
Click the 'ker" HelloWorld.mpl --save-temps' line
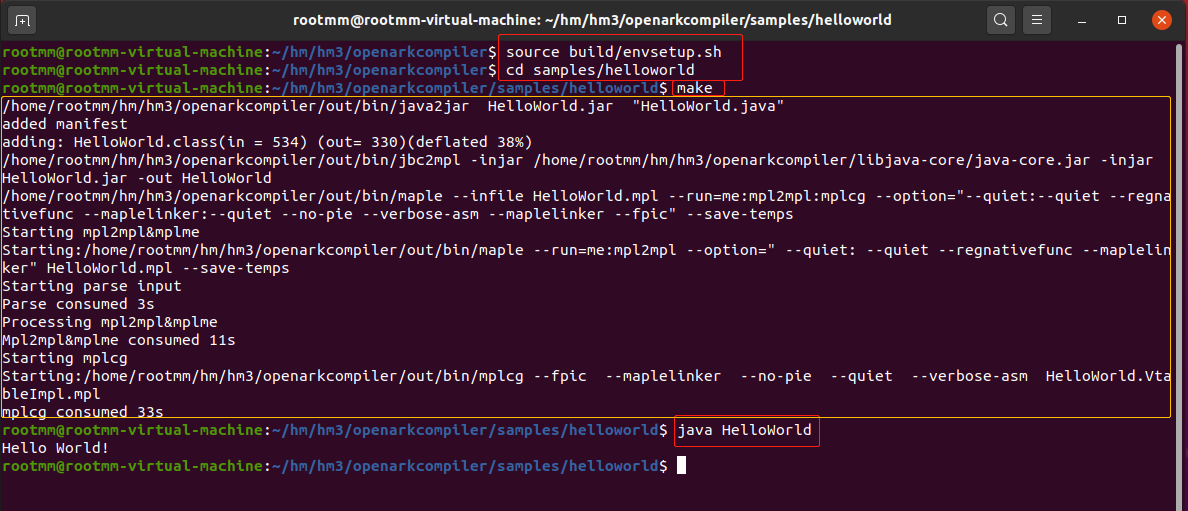click(x=145, y=268)
